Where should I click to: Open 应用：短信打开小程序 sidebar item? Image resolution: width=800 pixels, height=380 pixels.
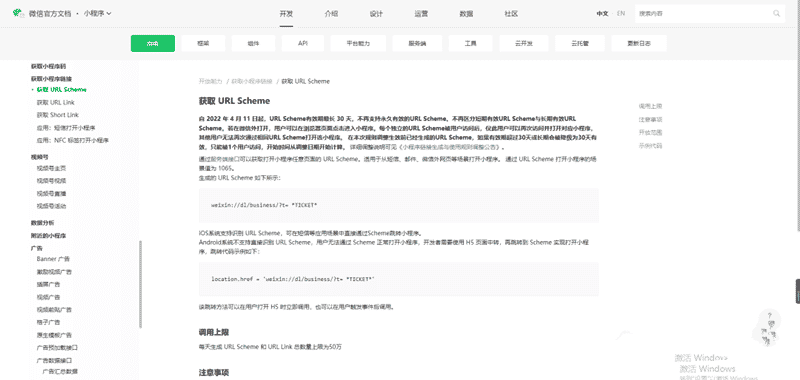(66, 128)
